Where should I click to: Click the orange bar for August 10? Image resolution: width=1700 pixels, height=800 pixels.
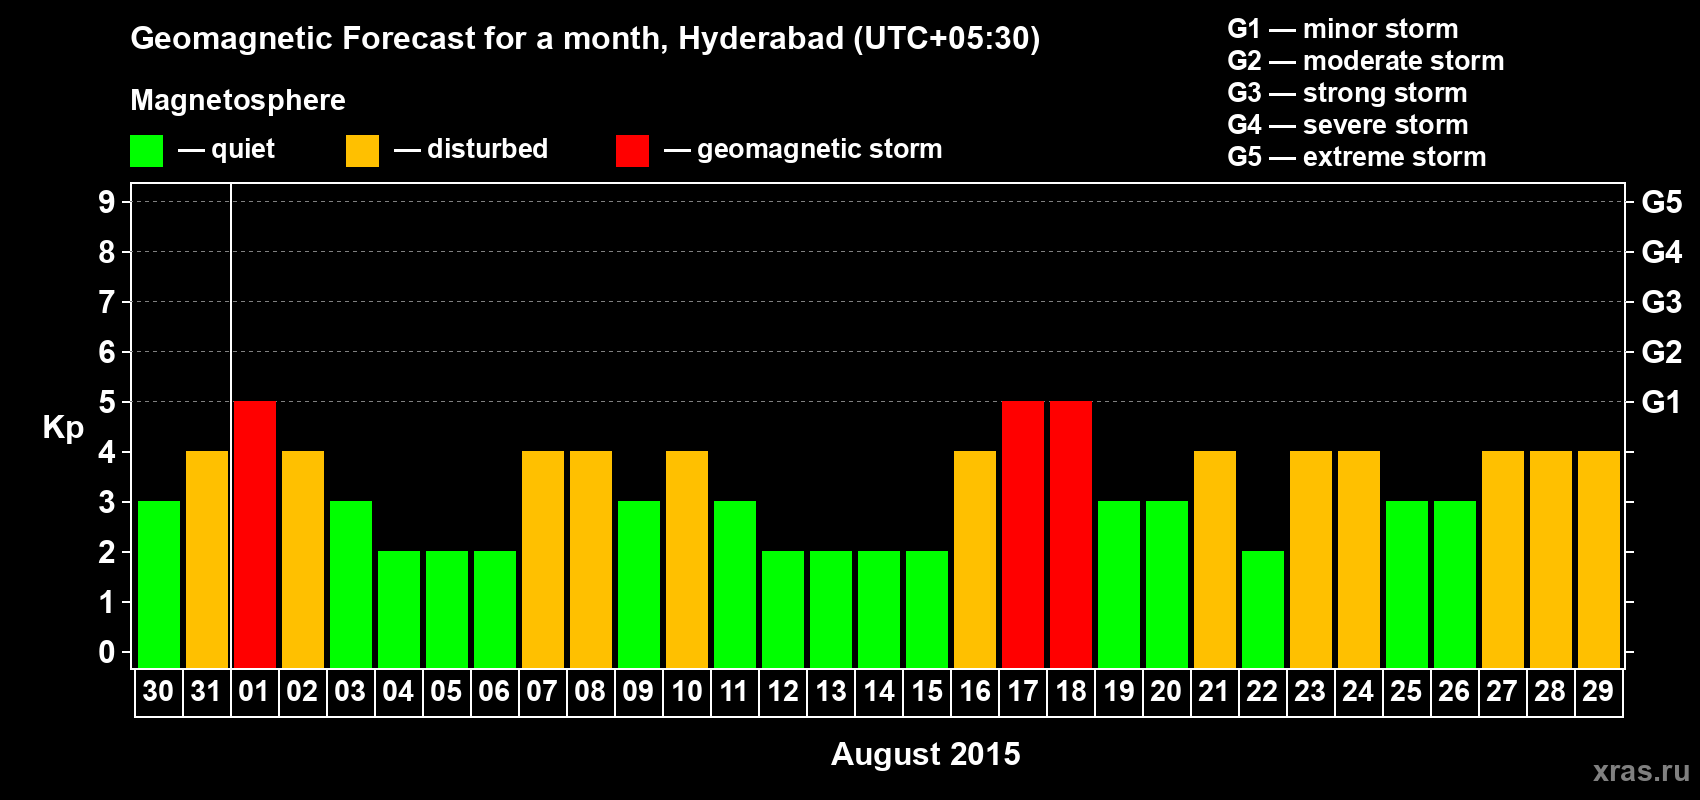point(687,559)
